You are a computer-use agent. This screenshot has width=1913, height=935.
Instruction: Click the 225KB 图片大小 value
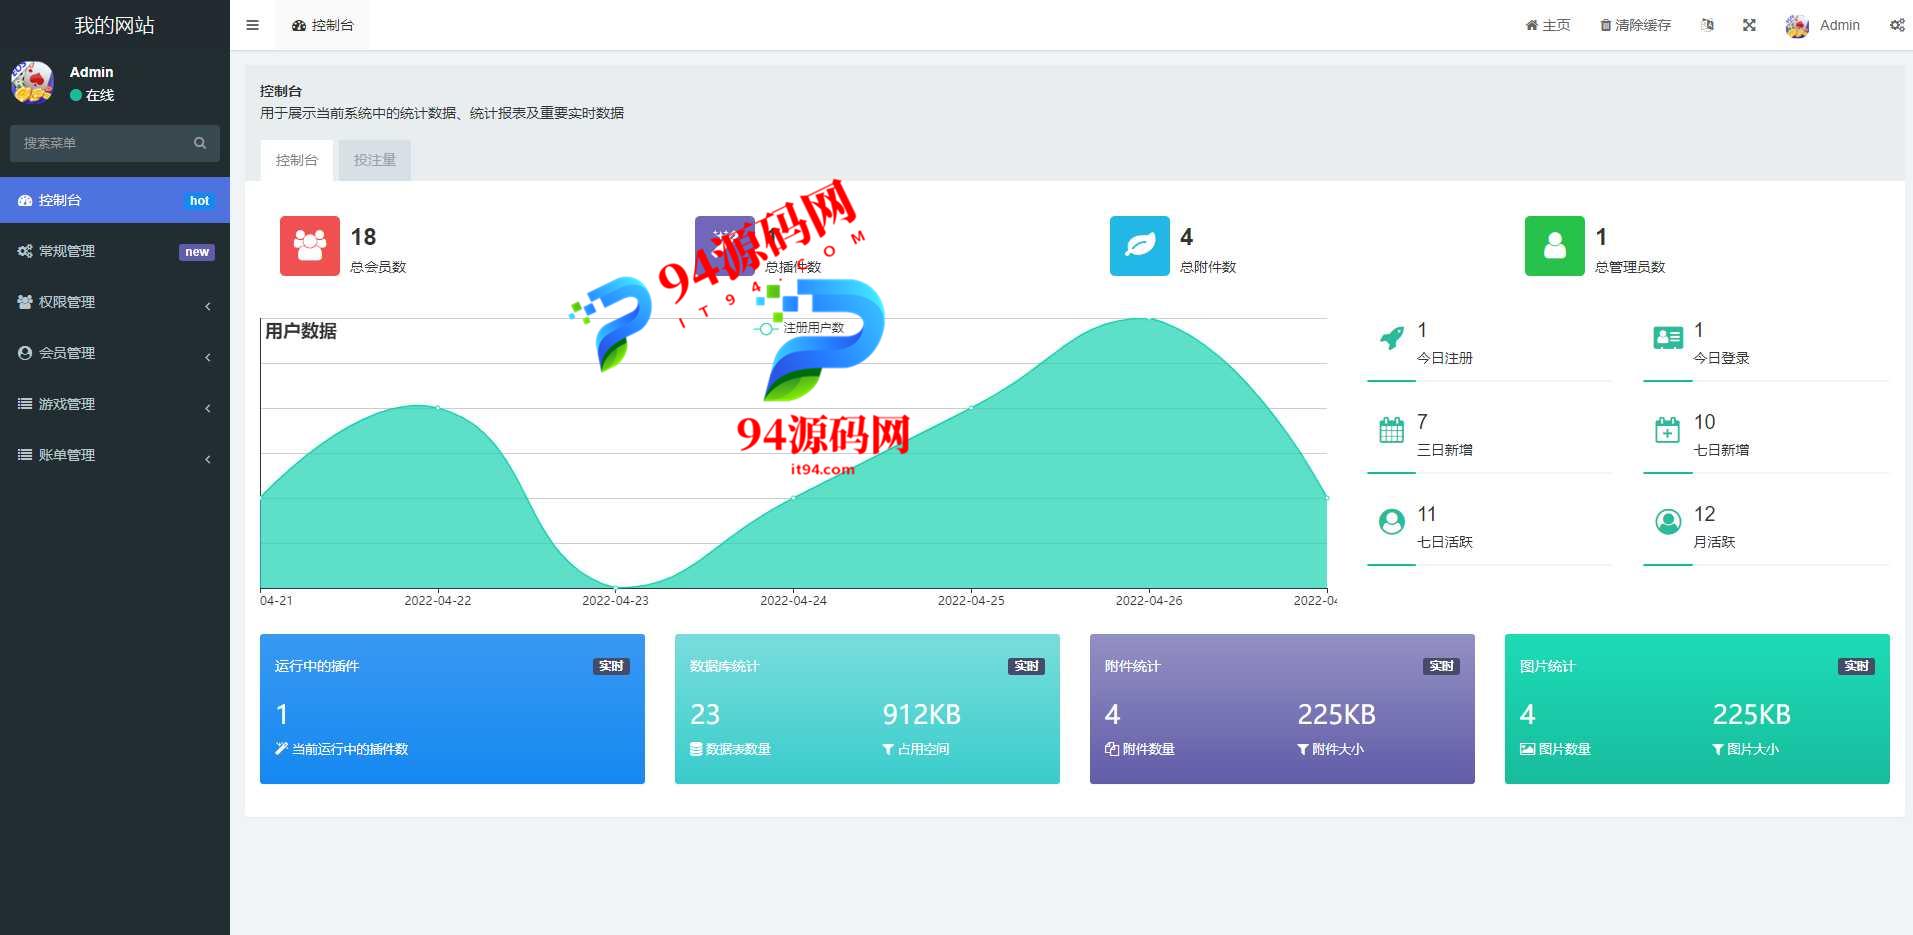tap(1751, 714)
